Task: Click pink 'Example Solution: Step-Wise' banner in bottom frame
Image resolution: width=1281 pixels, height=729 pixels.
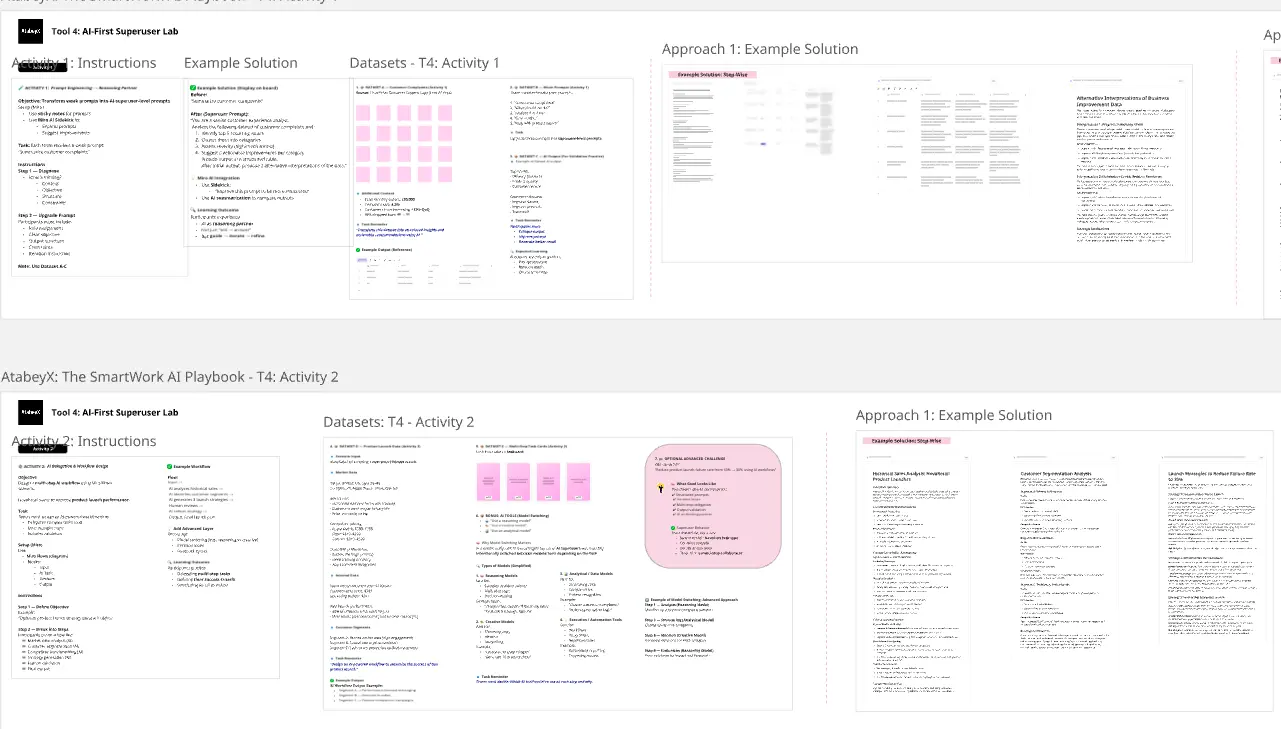Action: pos(905,441)
